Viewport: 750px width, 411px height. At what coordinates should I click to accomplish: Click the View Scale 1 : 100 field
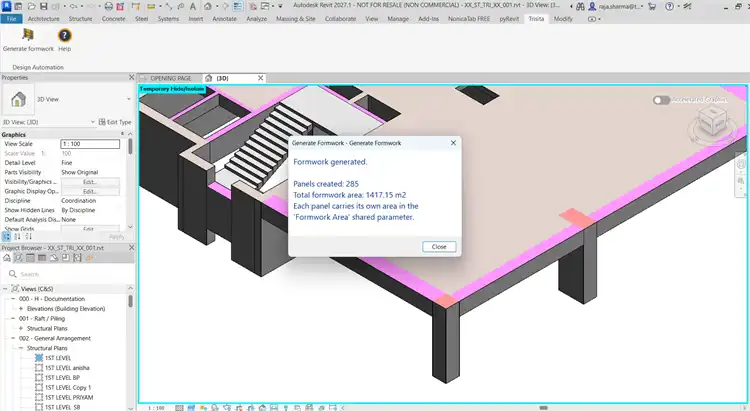[x=90, y=144]
